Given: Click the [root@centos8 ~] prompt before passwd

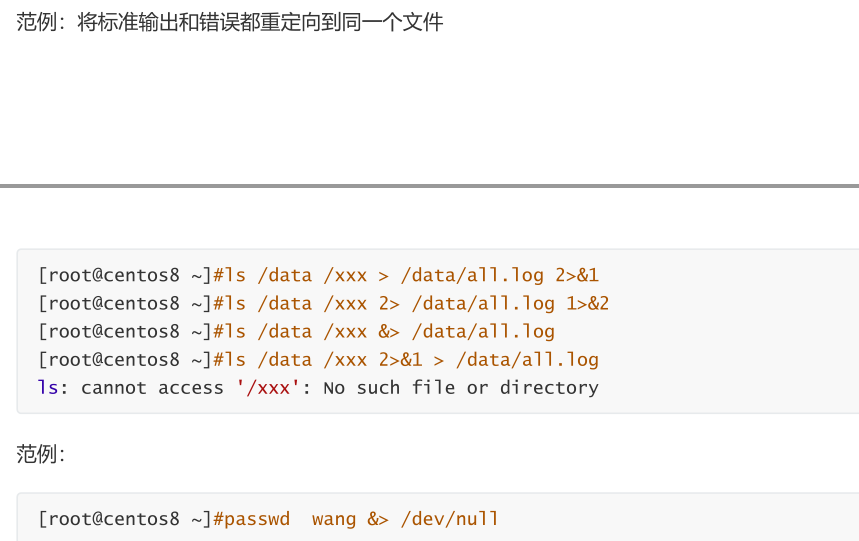Looking at the screenshot, I should tap(125, 519).
